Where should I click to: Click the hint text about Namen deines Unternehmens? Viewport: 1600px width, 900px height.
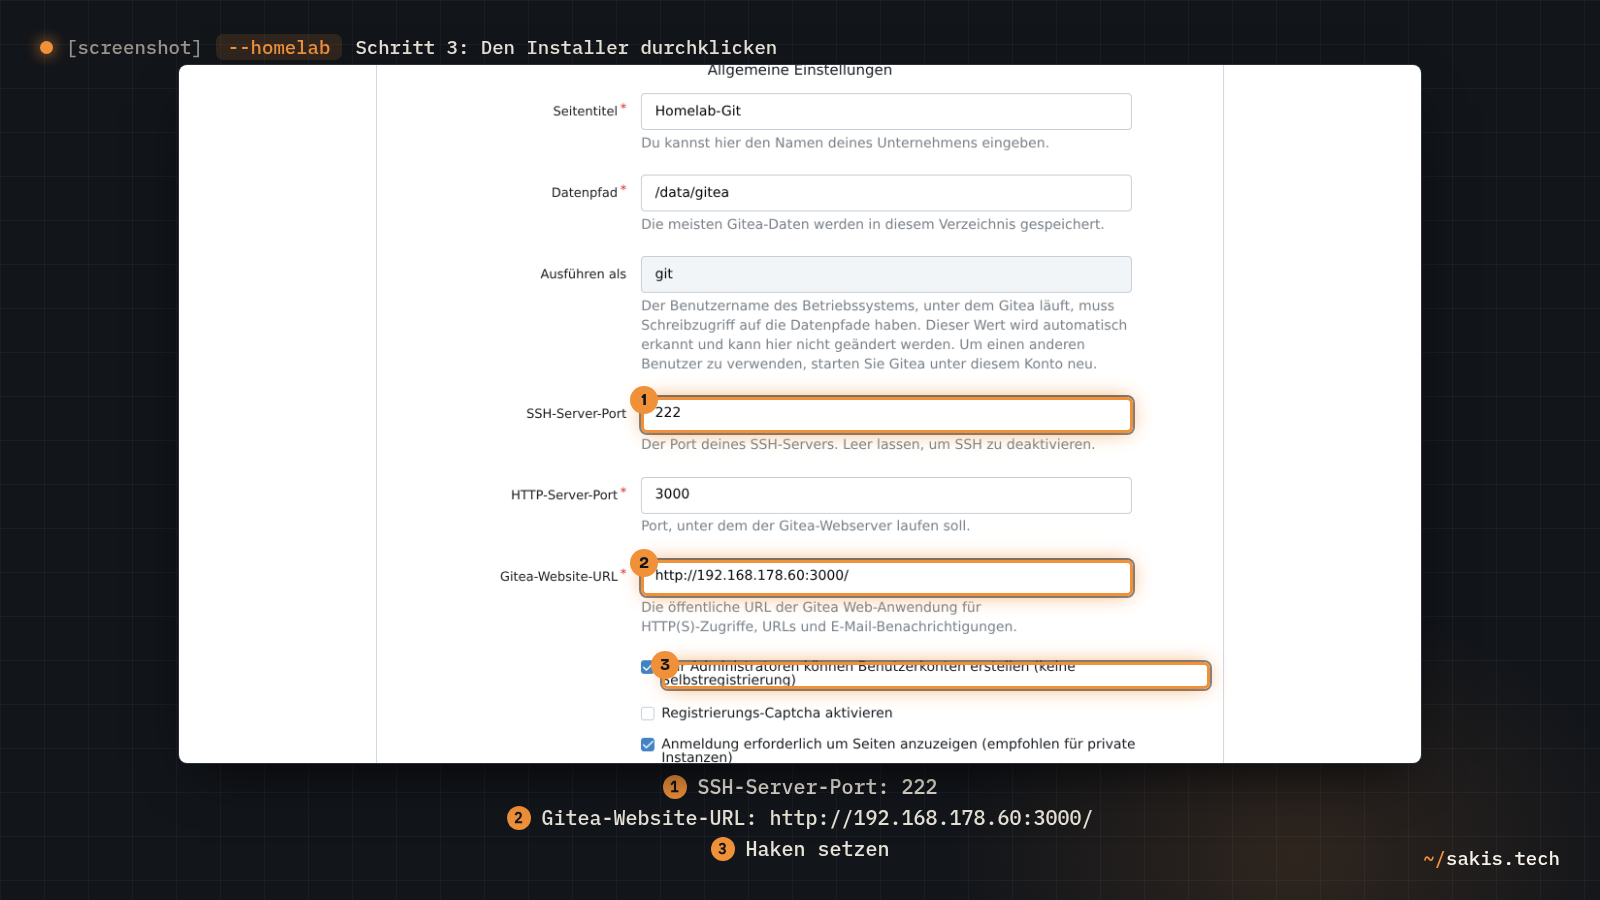(x=845, y=143)
